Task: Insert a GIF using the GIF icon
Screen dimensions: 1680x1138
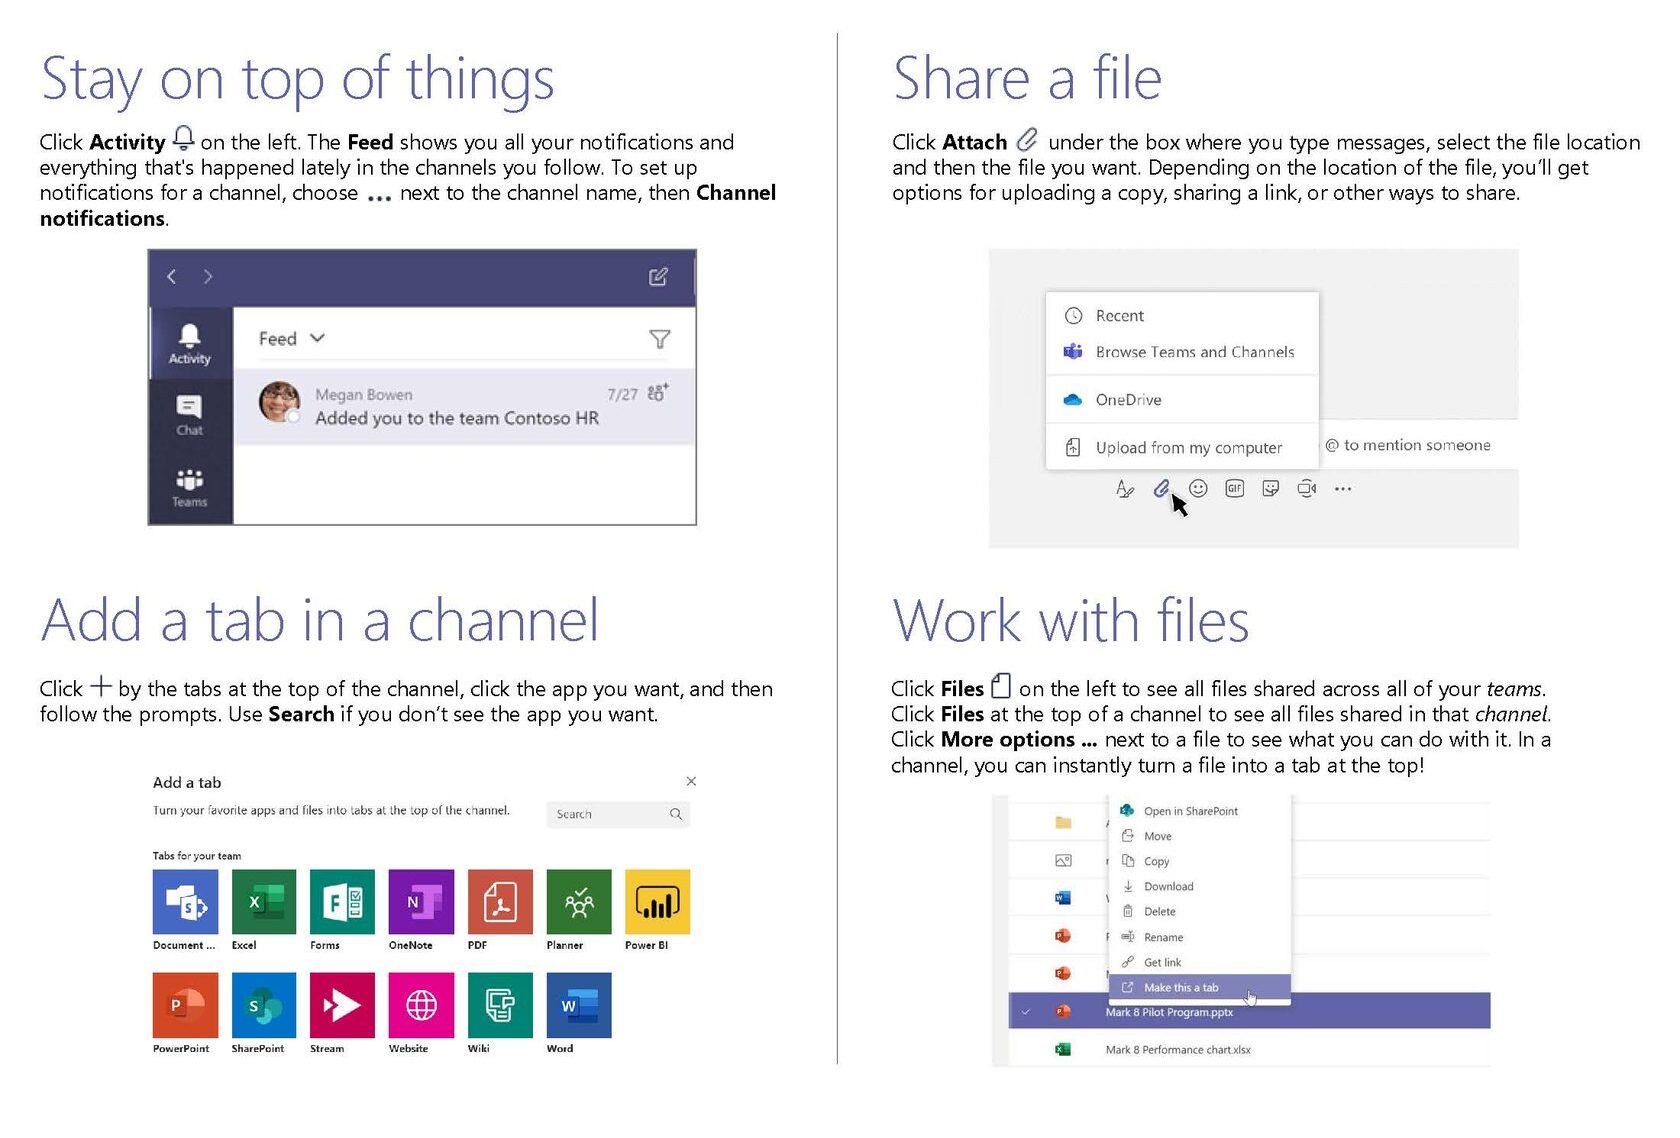Action: point(1234,488)
